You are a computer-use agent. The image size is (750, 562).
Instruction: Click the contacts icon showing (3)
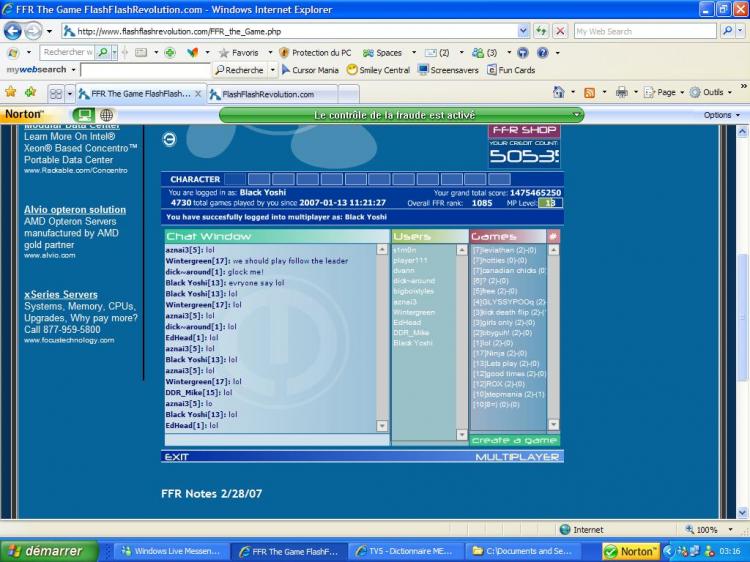(x=477, y=53)
